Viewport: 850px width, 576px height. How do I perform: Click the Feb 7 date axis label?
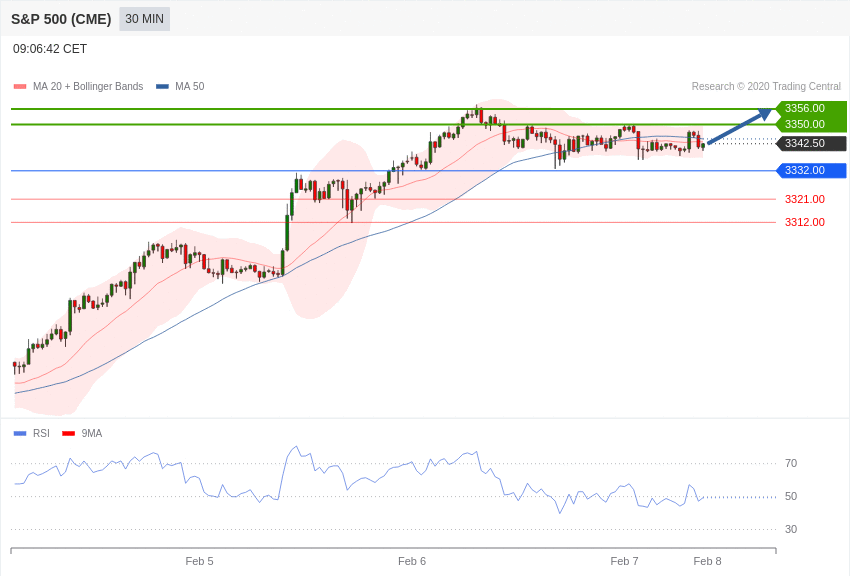coord(624,561)
